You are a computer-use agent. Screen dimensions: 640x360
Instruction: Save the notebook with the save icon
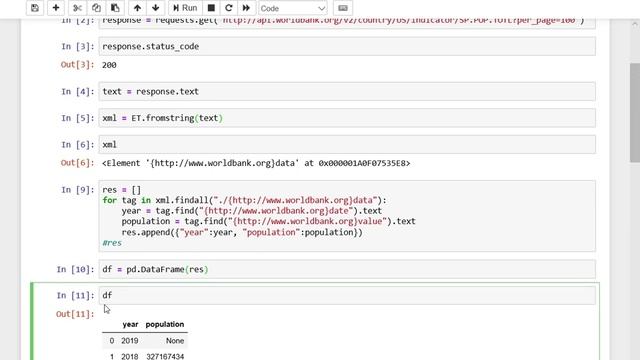(35, 8)
